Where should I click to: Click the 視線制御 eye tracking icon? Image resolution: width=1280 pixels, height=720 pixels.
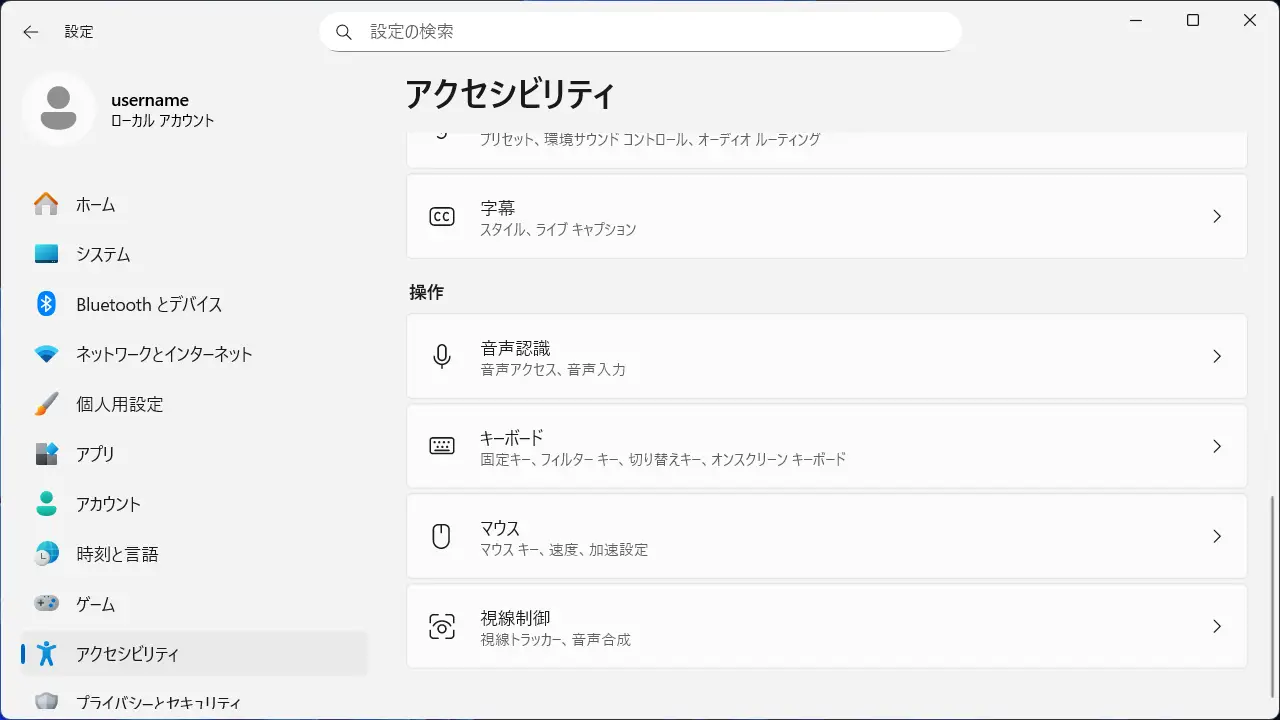tap(442, 627)
